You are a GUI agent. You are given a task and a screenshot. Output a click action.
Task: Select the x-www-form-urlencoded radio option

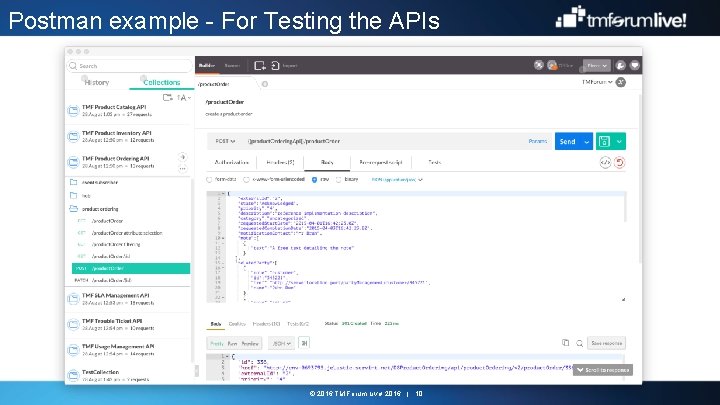(247, 180)
